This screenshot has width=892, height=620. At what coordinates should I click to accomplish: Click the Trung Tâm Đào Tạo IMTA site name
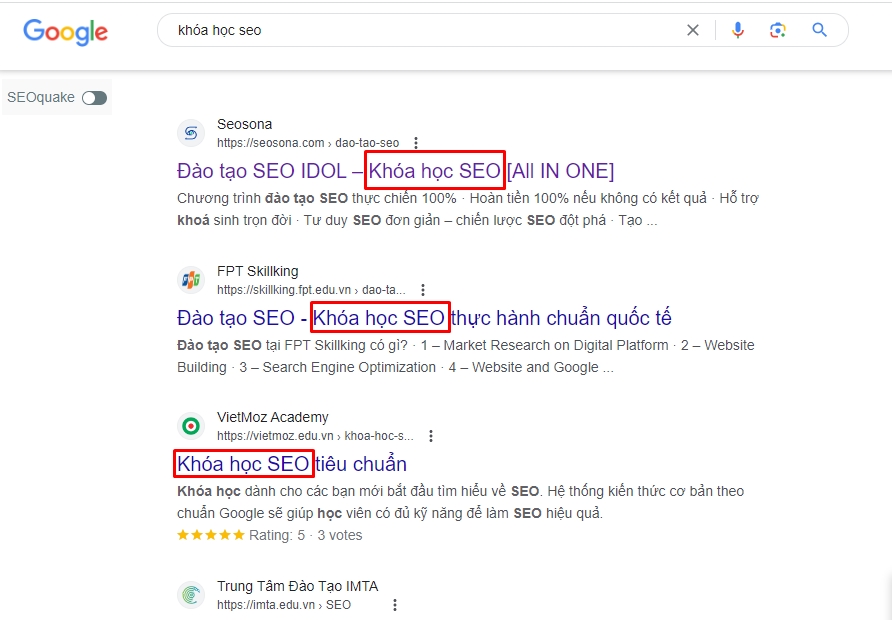coord(297,586)
